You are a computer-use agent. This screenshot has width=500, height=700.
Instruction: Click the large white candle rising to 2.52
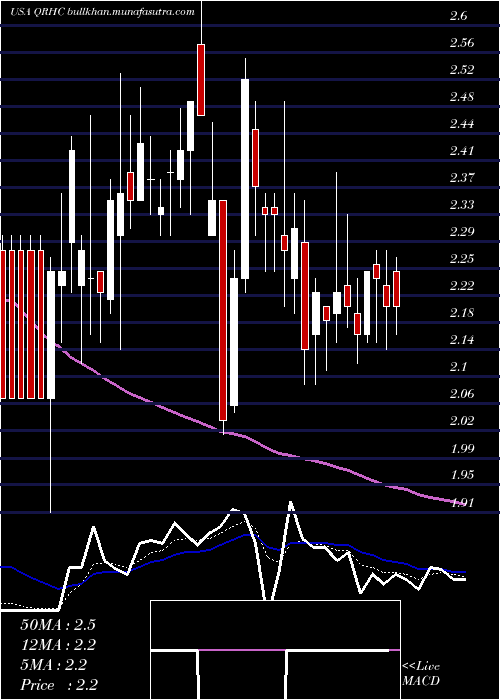pos(245,179)
